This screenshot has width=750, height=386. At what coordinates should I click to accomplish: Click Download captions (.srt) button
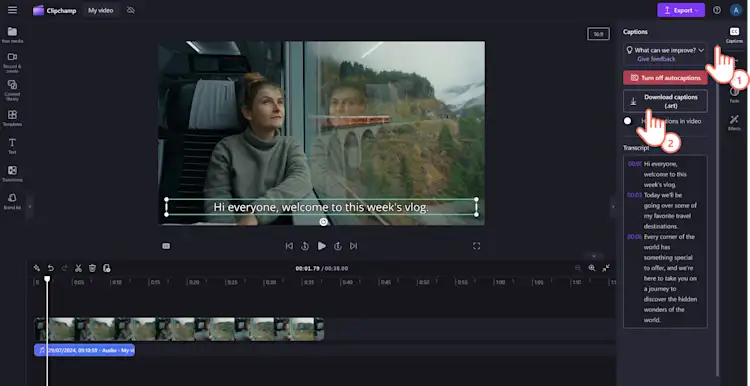(665, 101)
